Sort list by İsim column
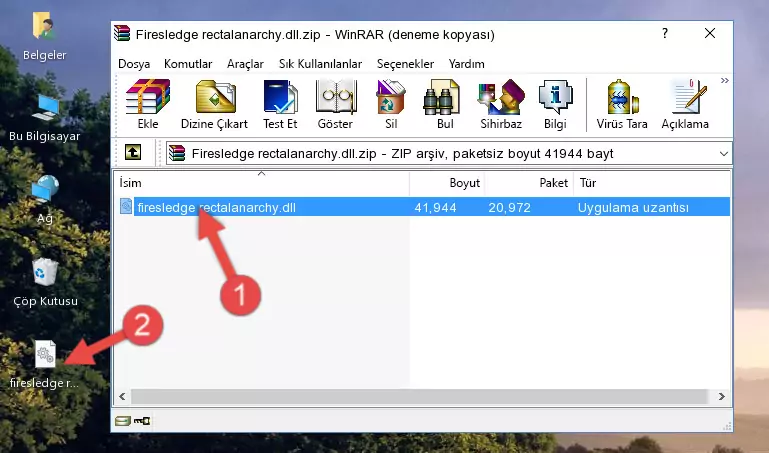 262,183
